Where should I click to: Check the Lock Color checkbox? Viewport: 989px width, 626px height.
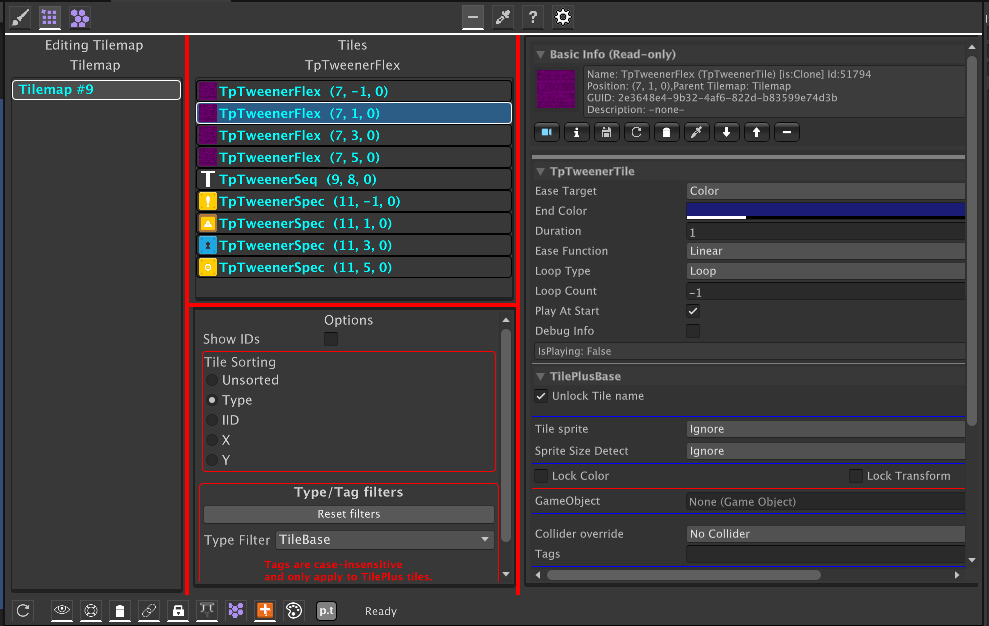(541, 476)
